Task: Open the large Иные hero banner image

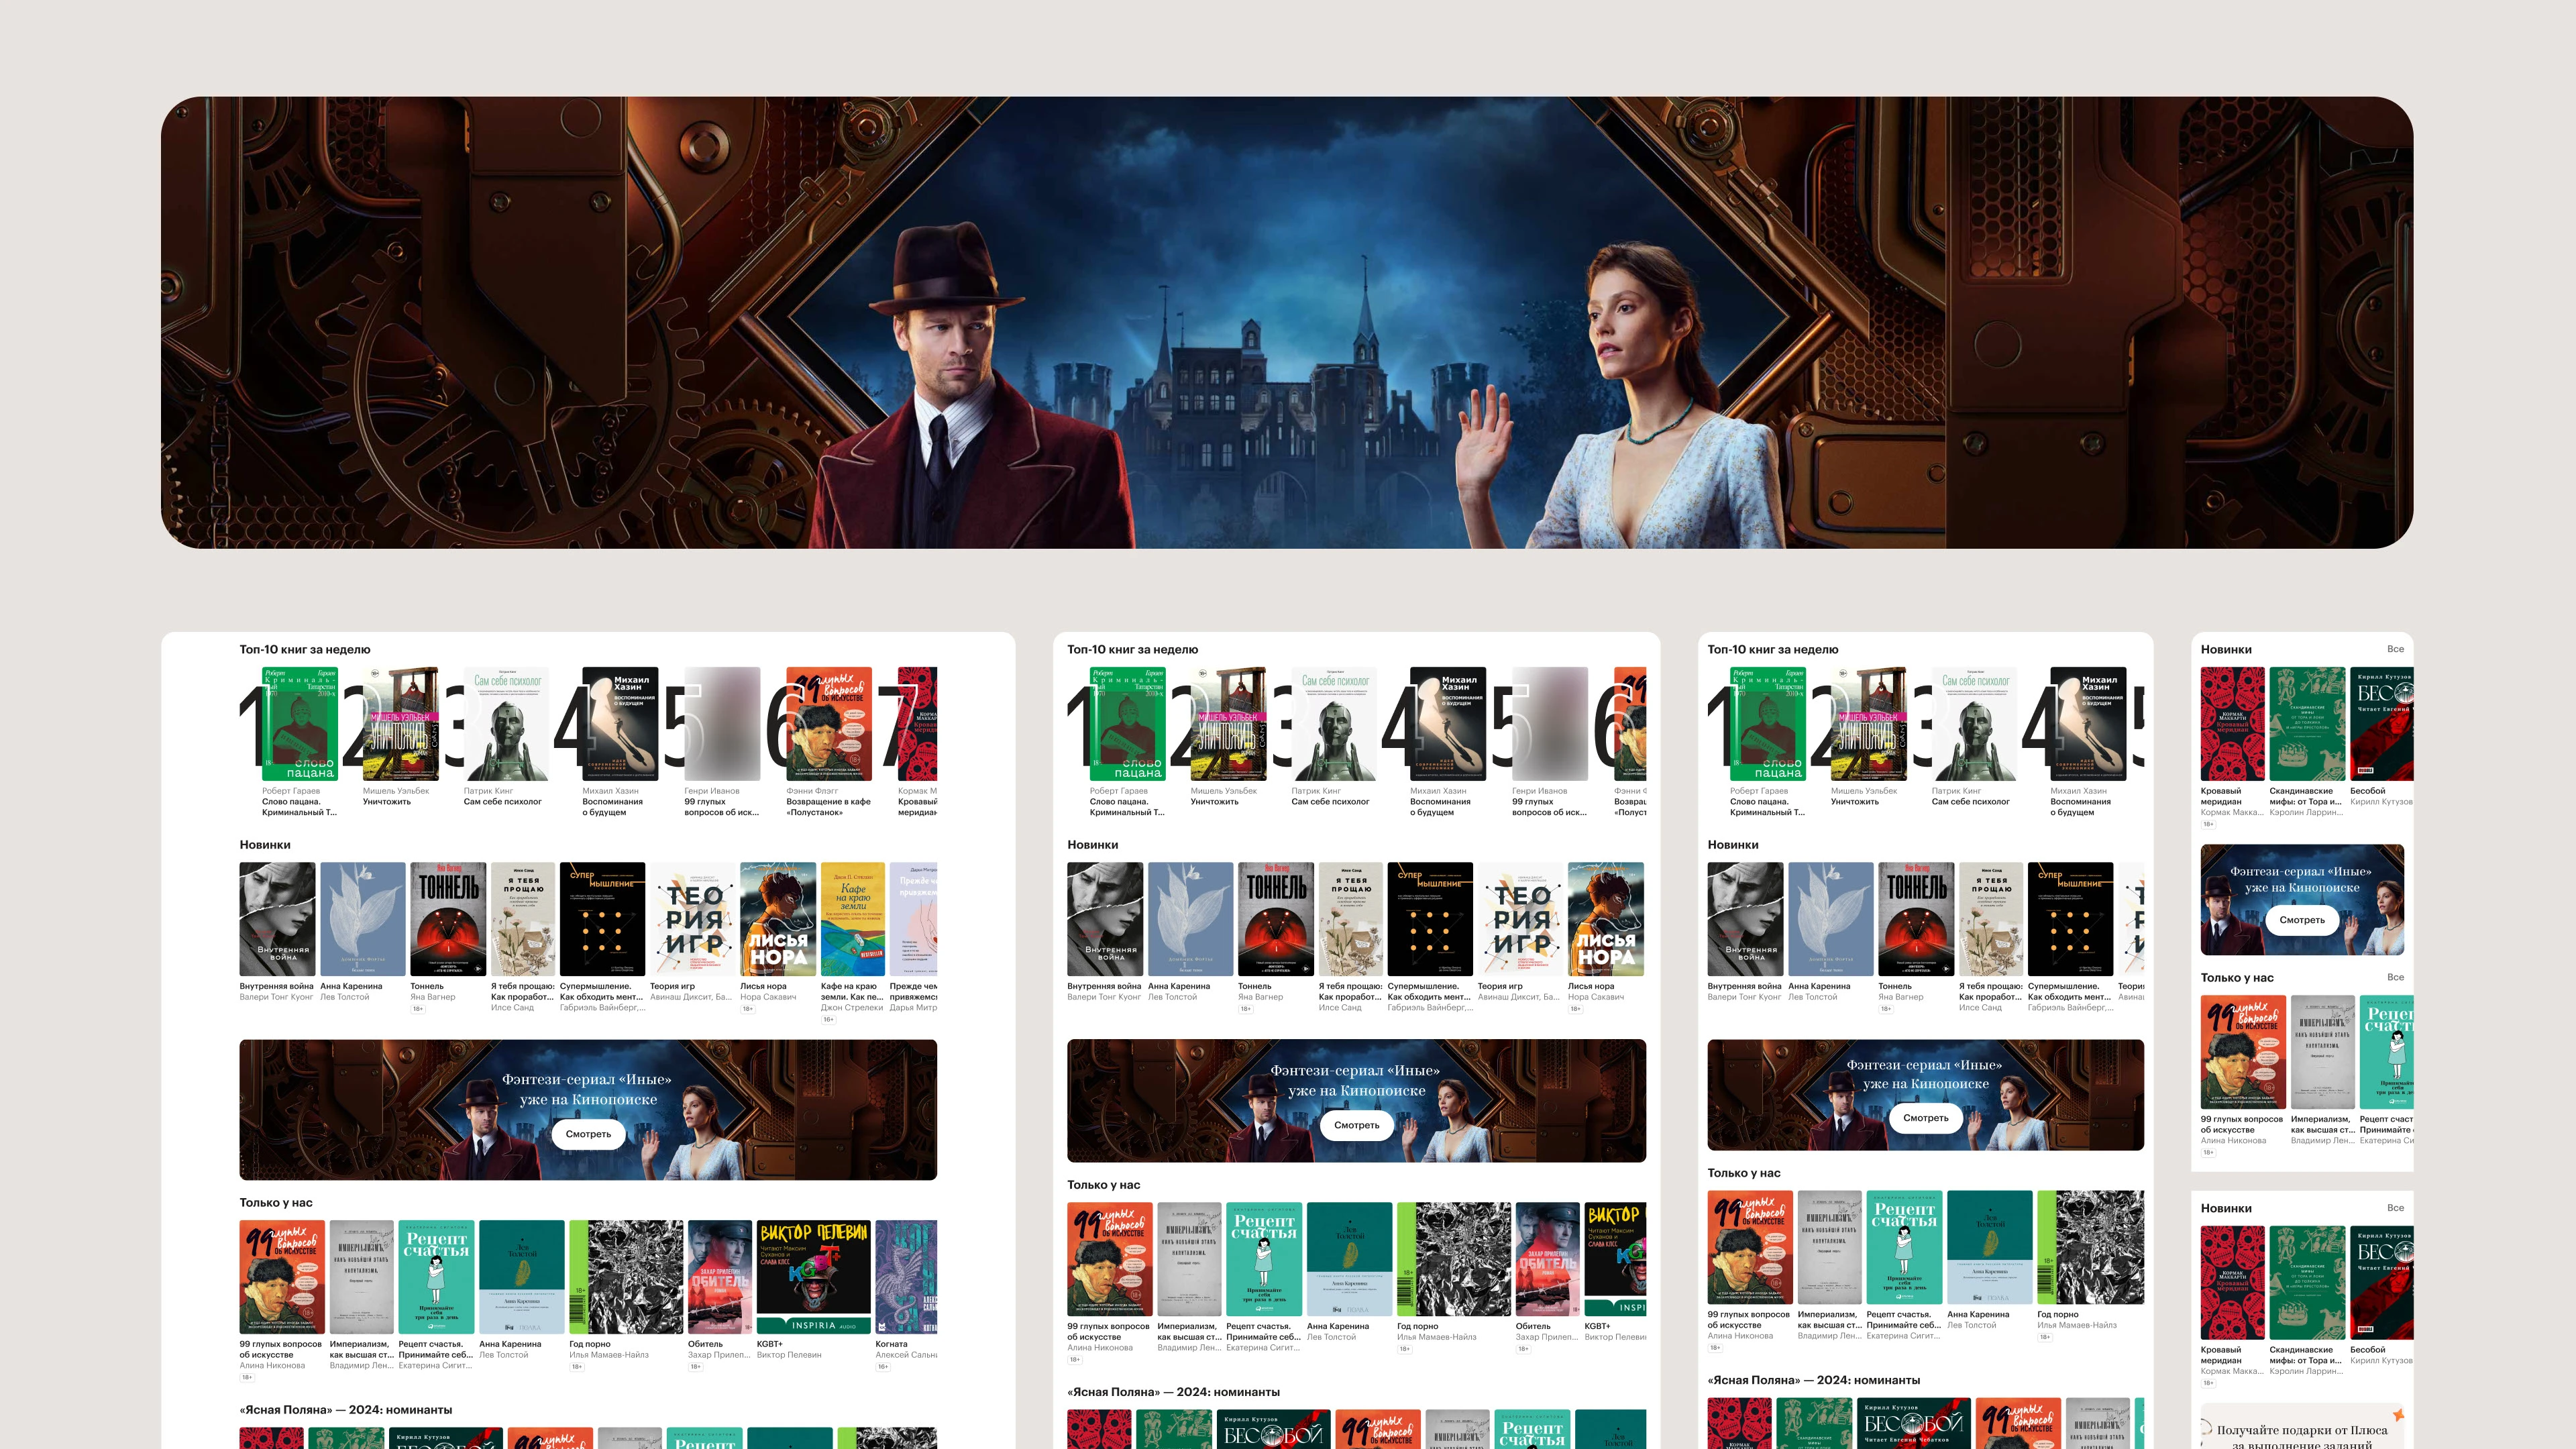Action: tap(1287, 322)
